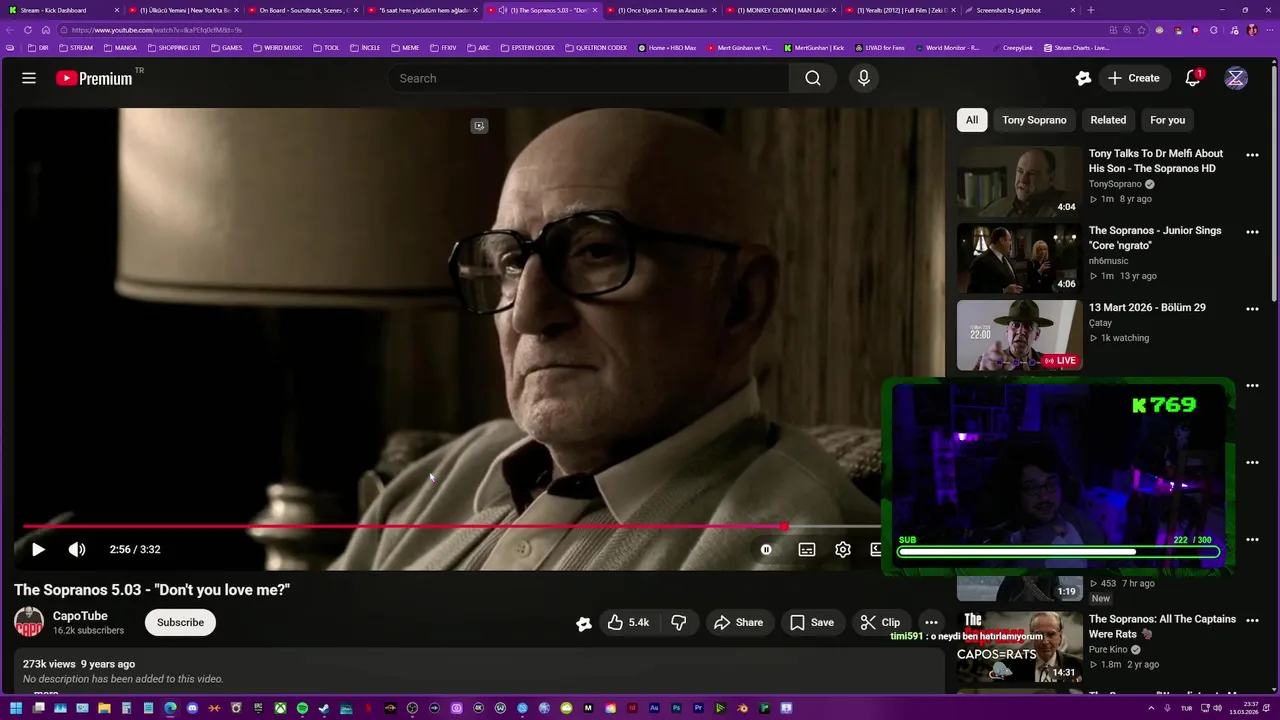Save video to playlist
Screen dimensions: 1280x720
[812, 622]
